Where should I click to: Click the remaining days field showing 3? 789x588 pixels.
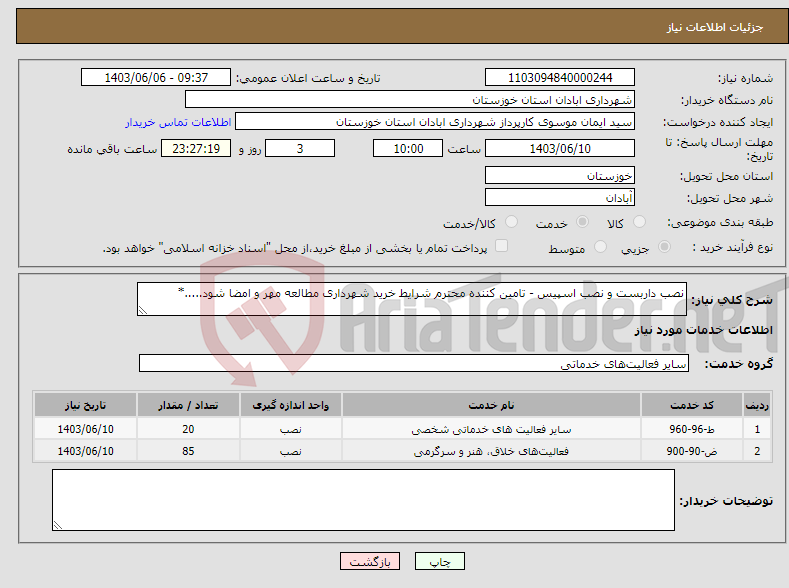[x=300, y=148]
